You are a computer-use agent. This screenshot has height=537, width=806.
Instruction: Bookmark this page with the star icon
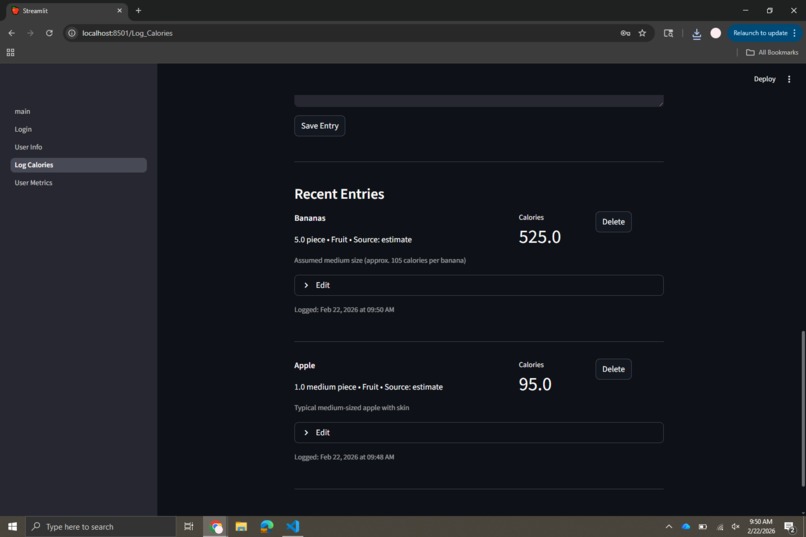pyautogui.click(x=642, y=33)
